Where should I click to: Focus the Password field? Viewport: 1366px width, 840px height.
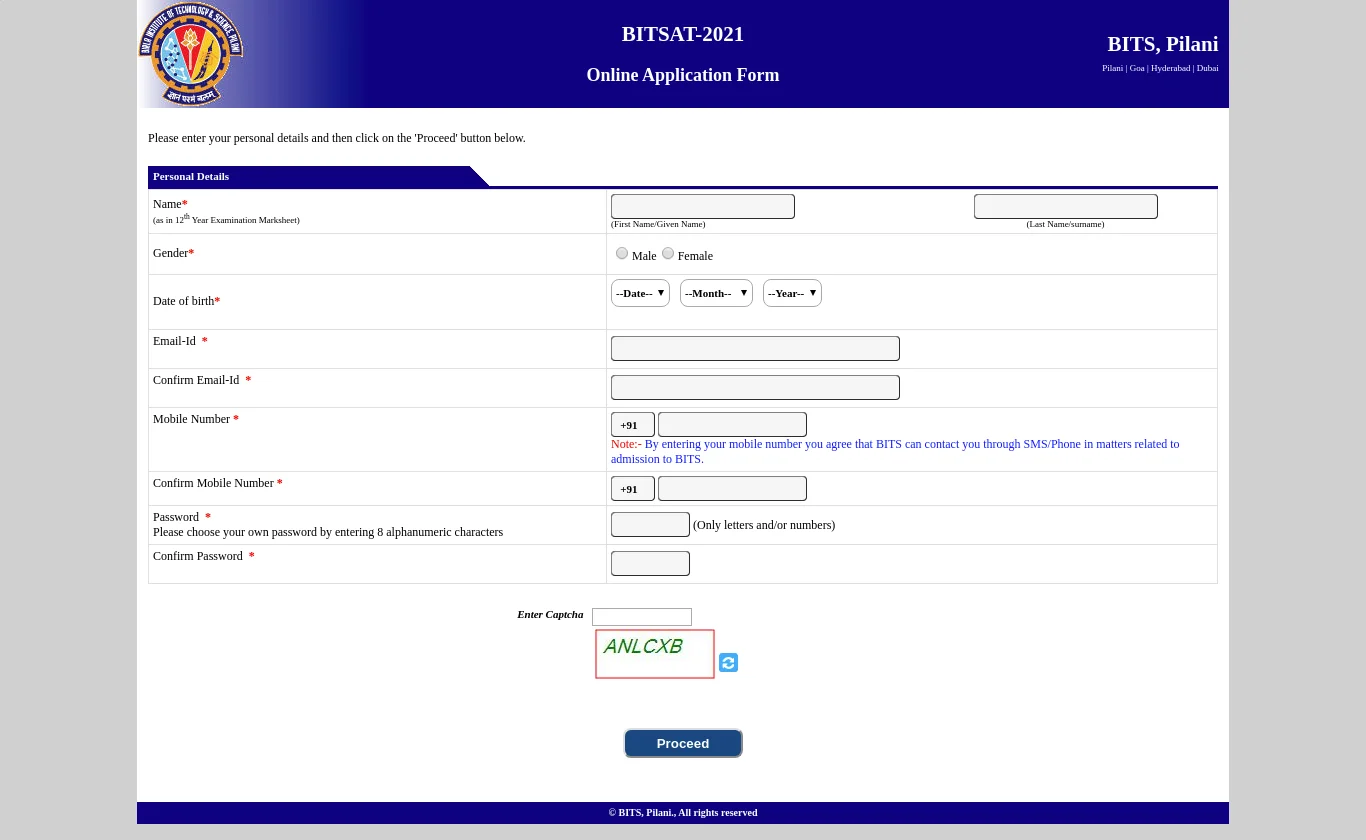[x=650, y=525]
